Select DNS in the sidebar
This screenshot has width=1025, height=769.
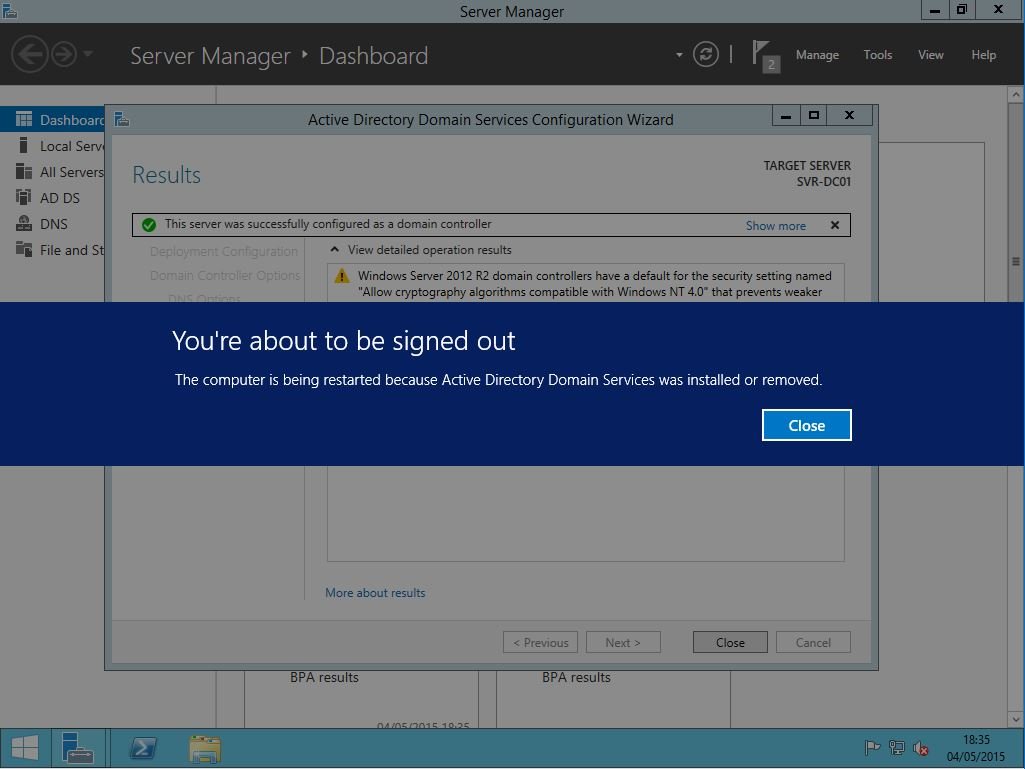(x=53, y=224)
